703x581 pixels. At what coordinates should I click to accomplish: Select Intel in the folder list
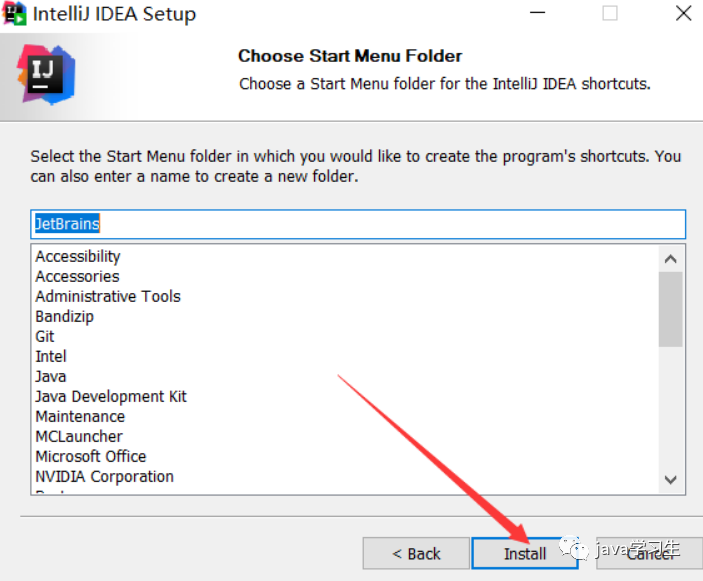pyautogui.click(x=51, y=357)
